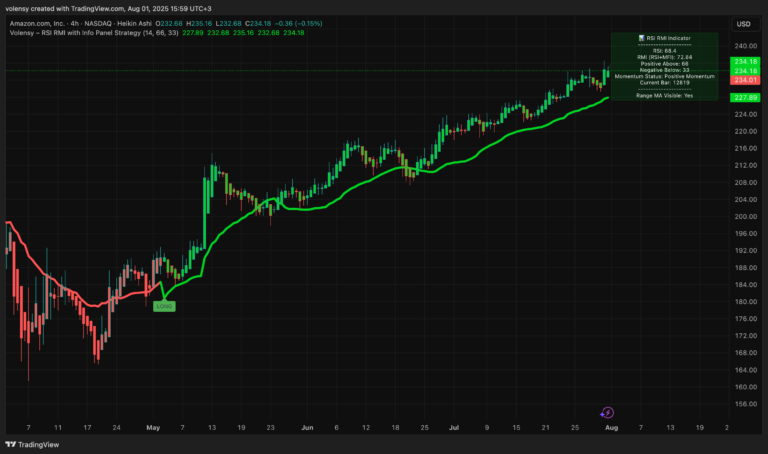Click 'Range MA Visible: Yes' line

664,96
